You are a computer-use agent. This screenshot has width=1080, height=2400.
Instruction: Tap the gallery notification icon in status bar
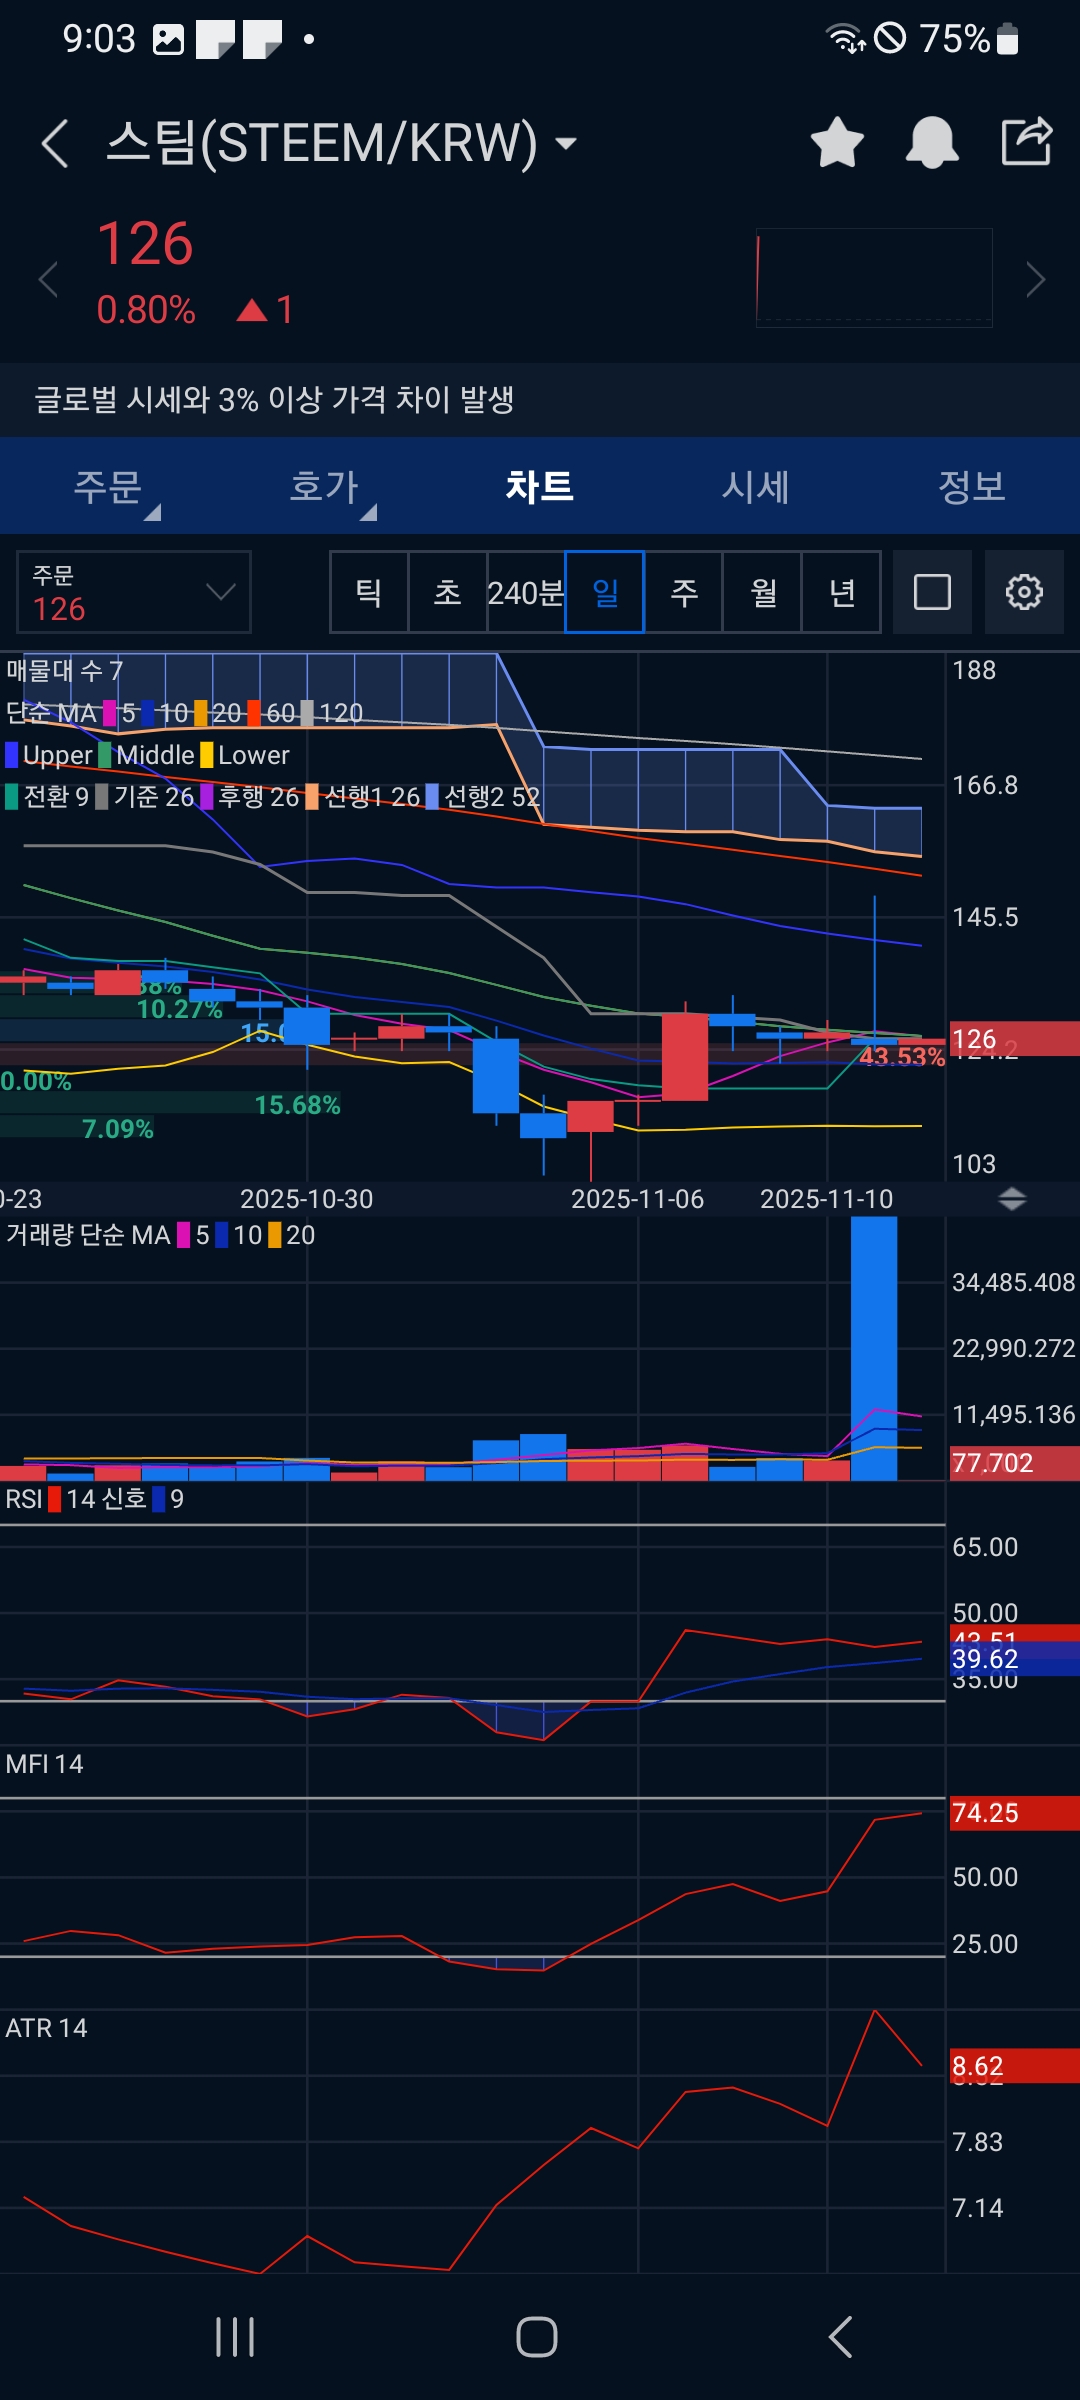coord(168,40)
